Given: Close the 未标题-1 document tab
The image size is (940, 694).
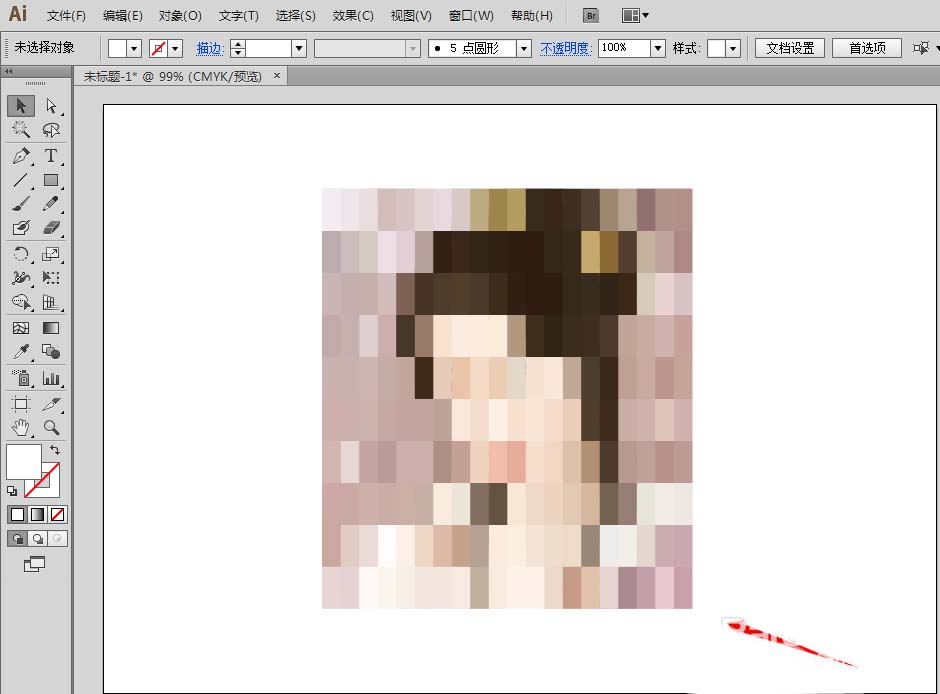Looking at the screenshot, I should pyautogui.click(x=276, y=76).
